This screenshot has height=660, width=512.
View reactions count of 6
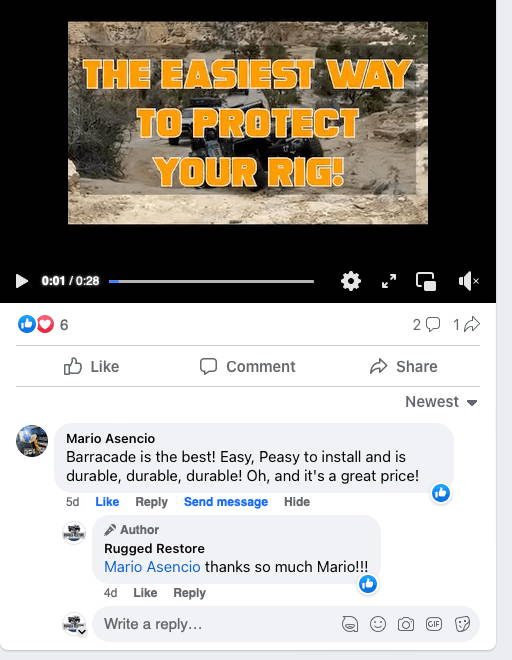[x=43, y=325]
